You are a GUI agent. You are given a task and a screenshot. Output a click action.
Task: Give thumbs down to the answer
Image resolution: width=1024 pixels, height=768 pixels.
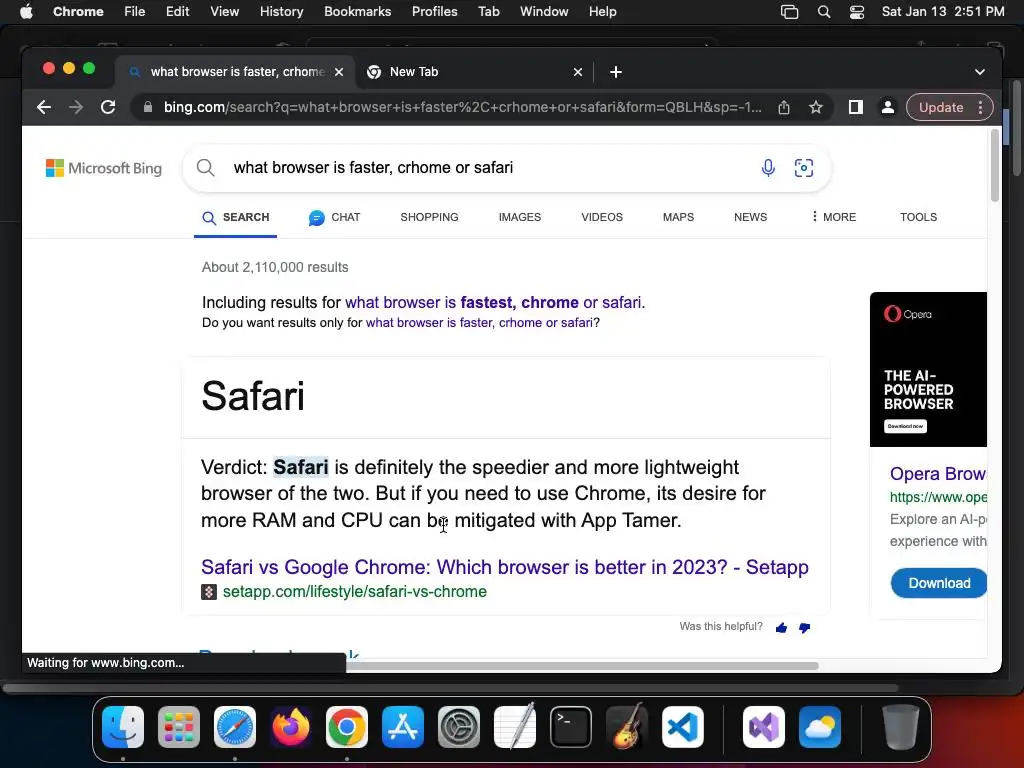(x=805, y=628)
